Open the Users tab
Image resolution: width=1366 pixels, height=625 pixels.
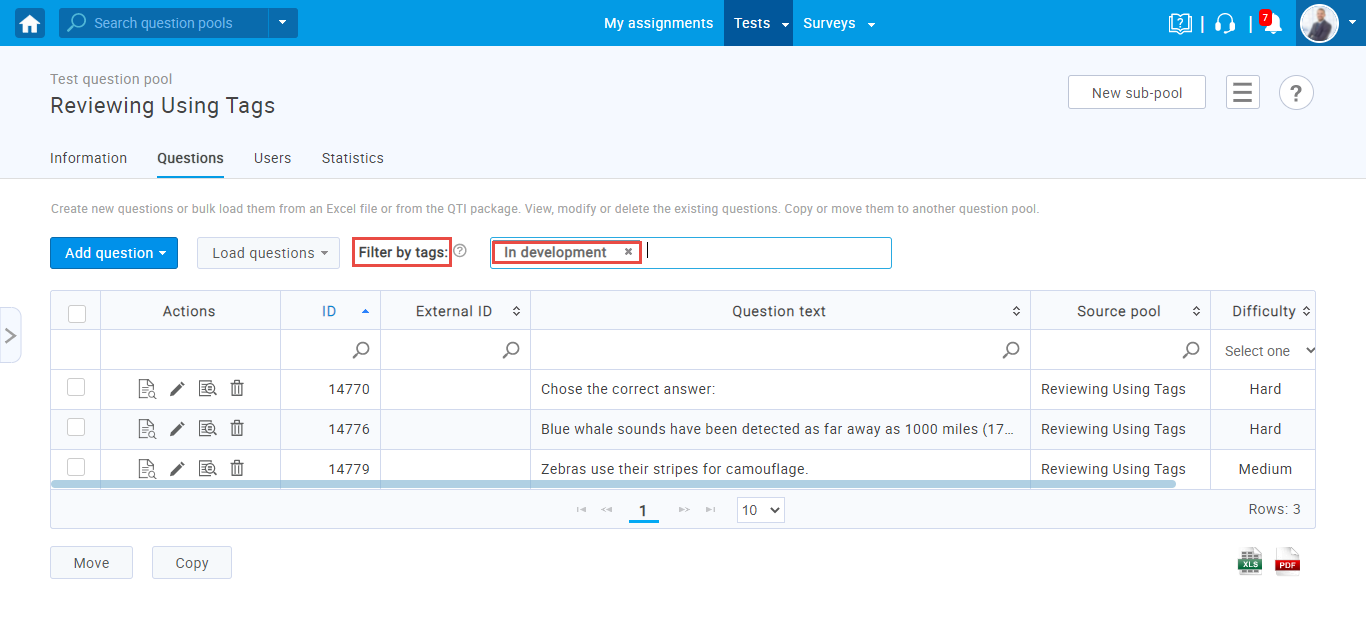point(272,158)
